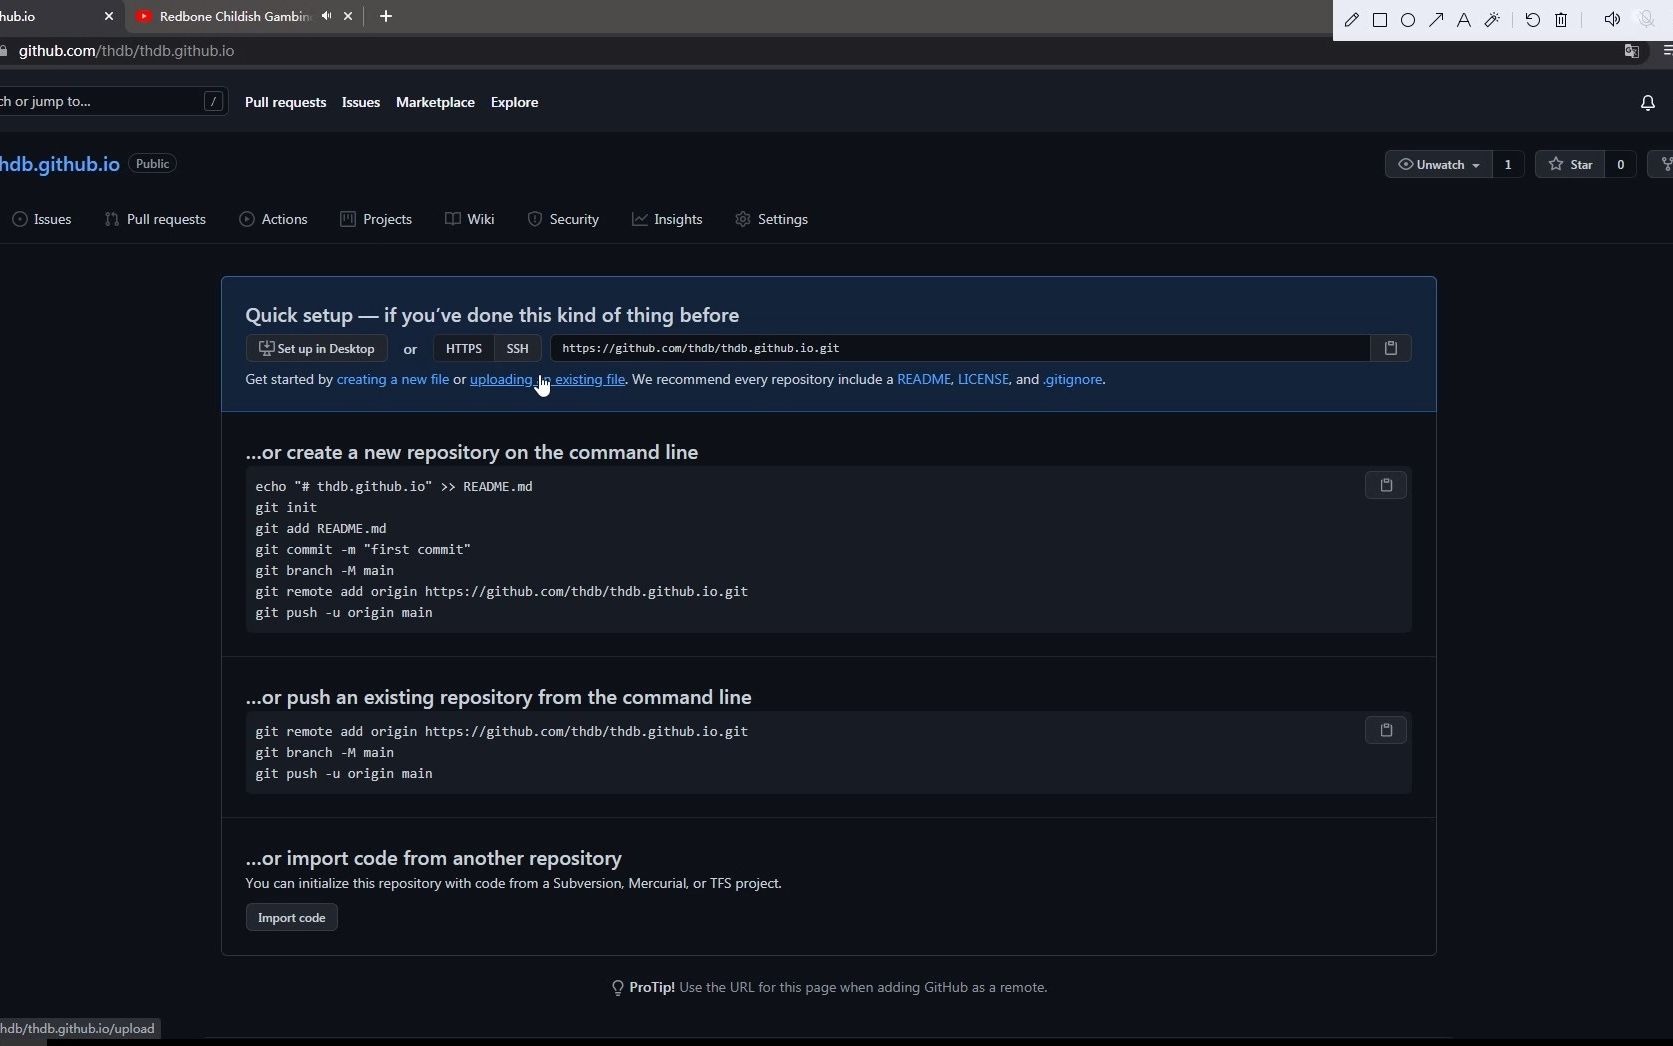
Task: Focus the address bar showing github.com/thdb/thdb.github.io
Action: point(126,51)
